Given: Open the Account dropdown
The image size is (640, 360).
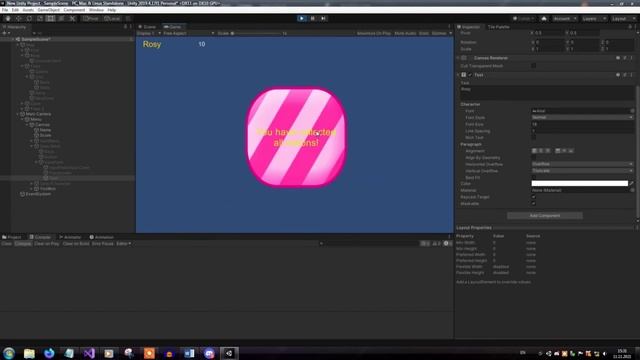Looking at the screenshot, I should [x=565, y=19].
